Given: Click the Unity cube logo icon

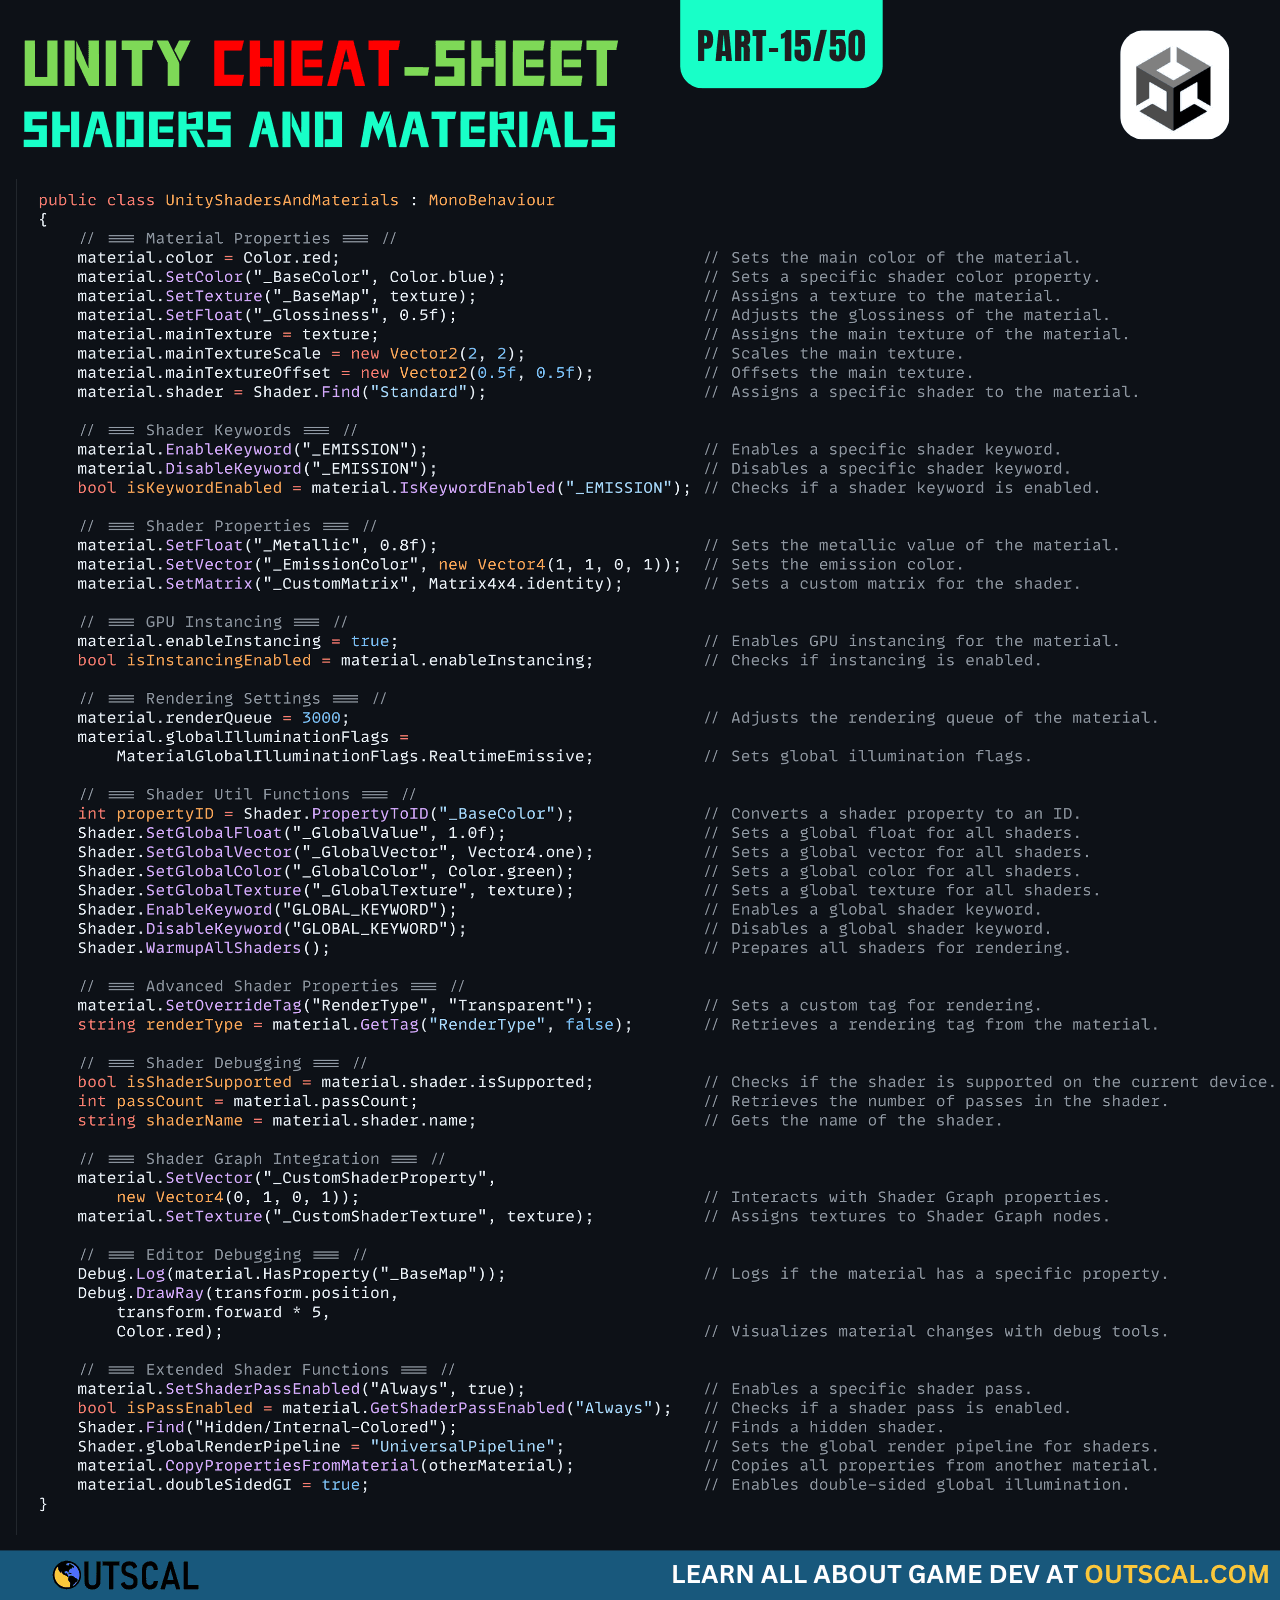Looking at the screenshot, I should tap(1174, 85).
